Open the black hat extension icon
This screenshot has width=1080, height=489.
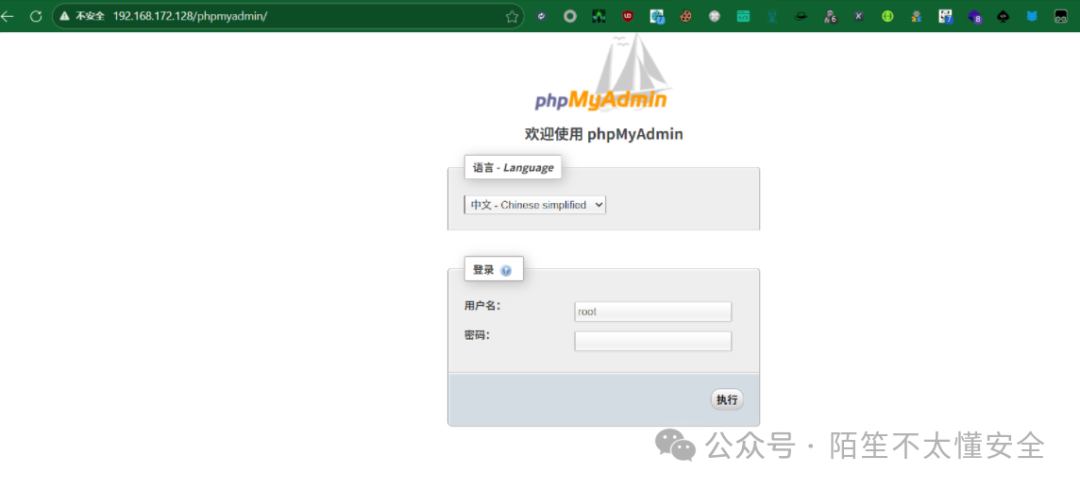pos(800,17)
